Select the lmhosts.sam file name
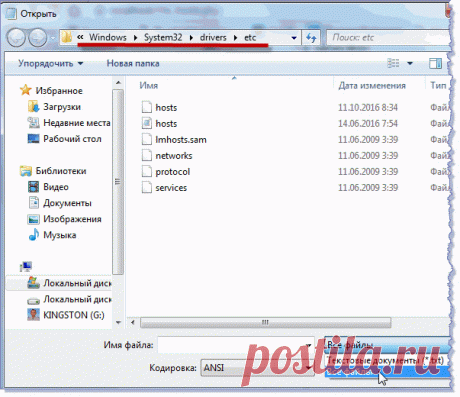Image resolution: width=460 pixels, height=397 pixels. pos(181,139)
